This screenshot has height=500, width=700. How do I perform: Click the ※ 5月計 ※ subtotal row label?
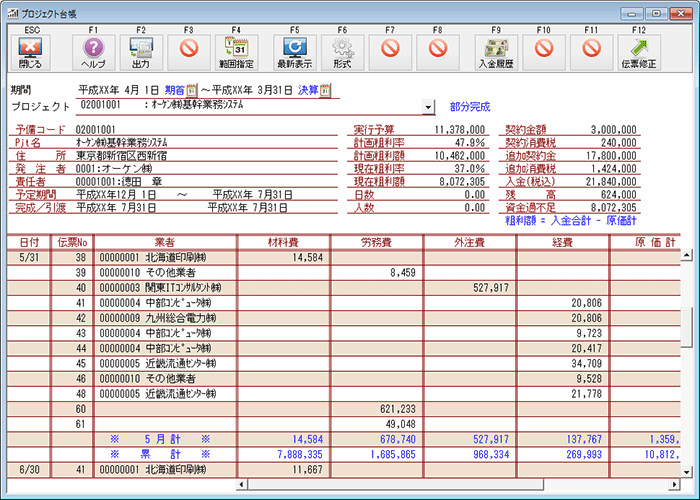pos(160,440)
